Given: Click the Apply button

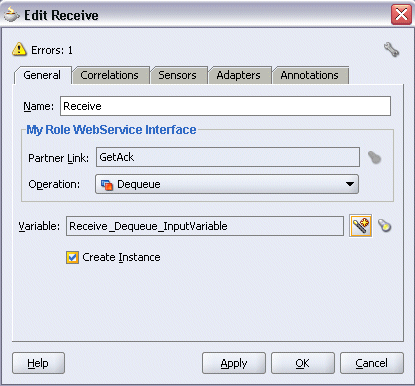Looking at the screenshot, I should (x=234, y=363).
